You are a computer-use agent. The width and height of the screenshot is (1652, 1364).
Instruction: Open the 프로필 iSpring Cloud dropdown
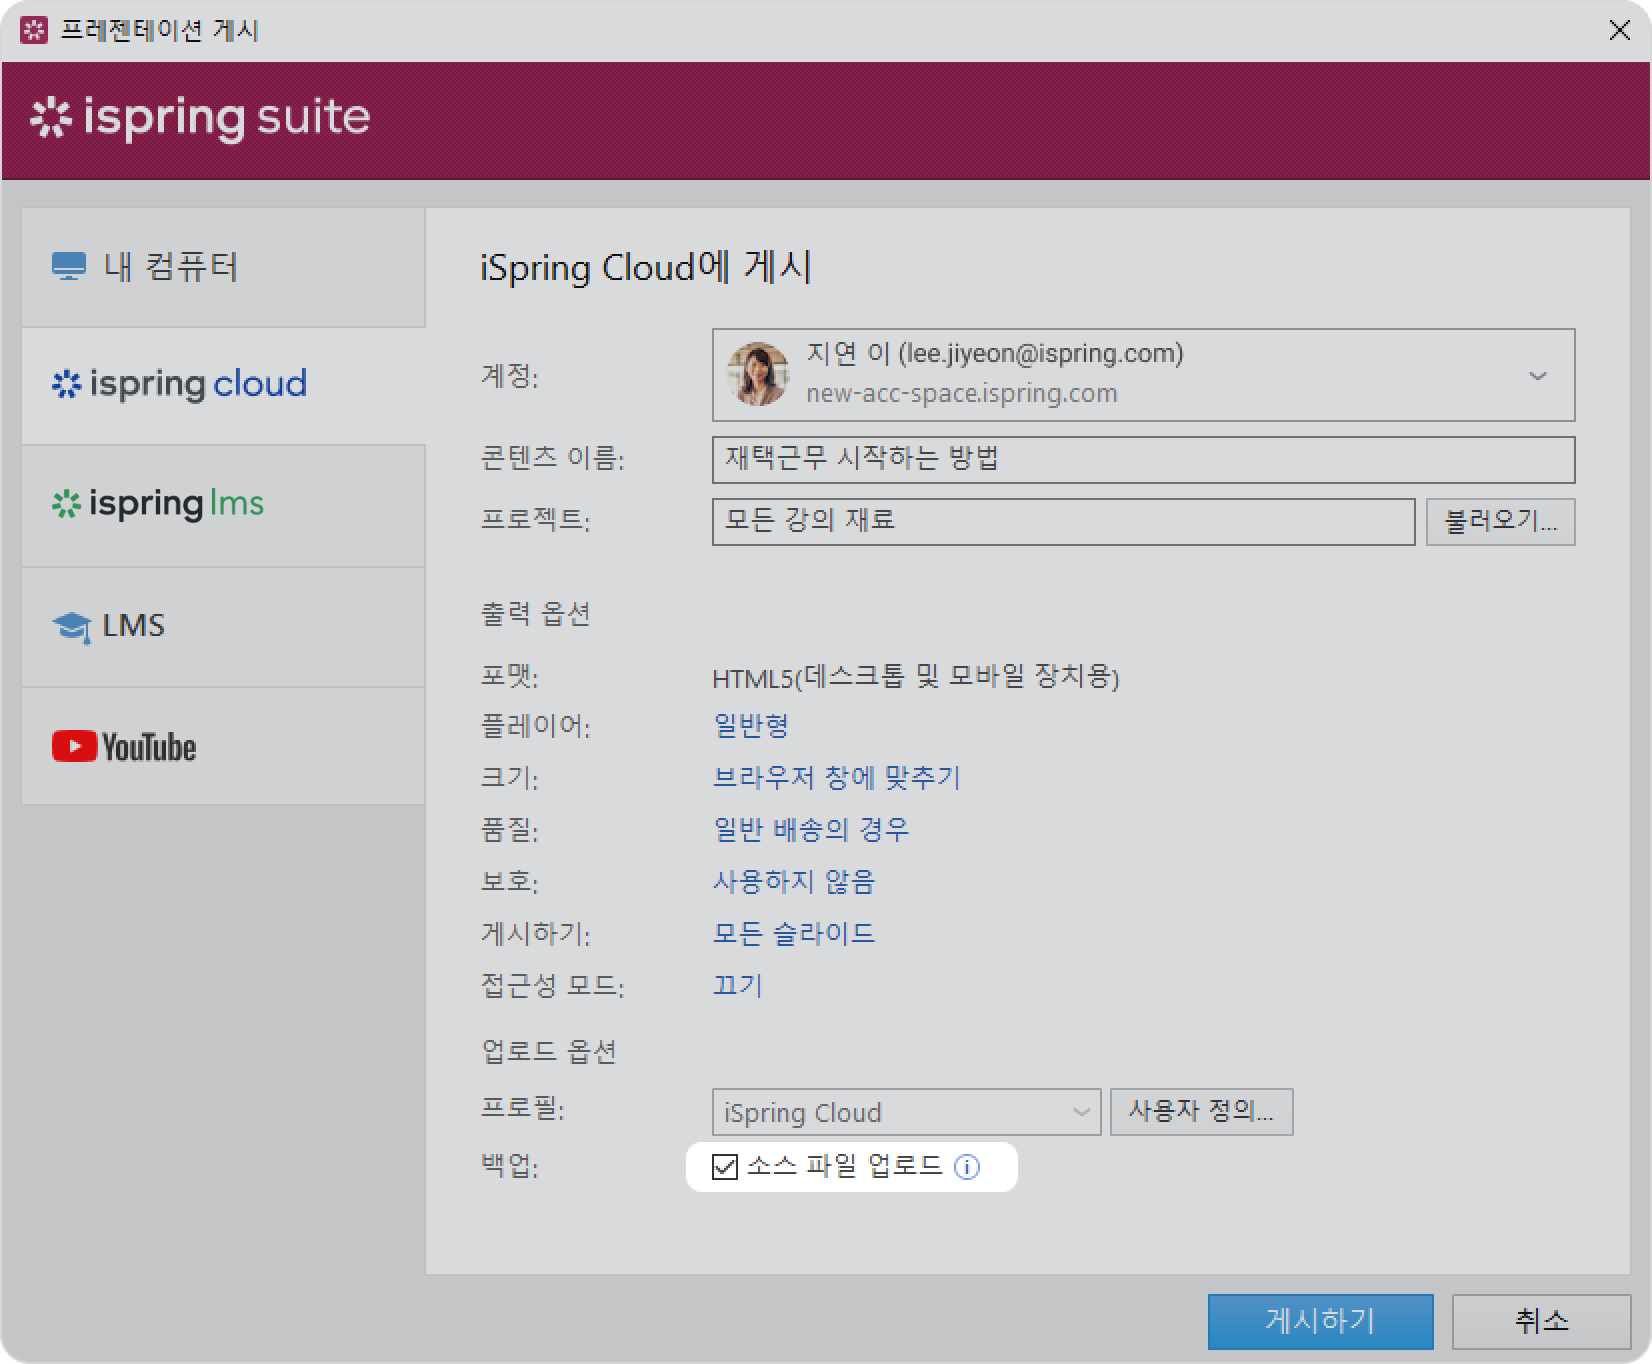(x=905, y=1112)
